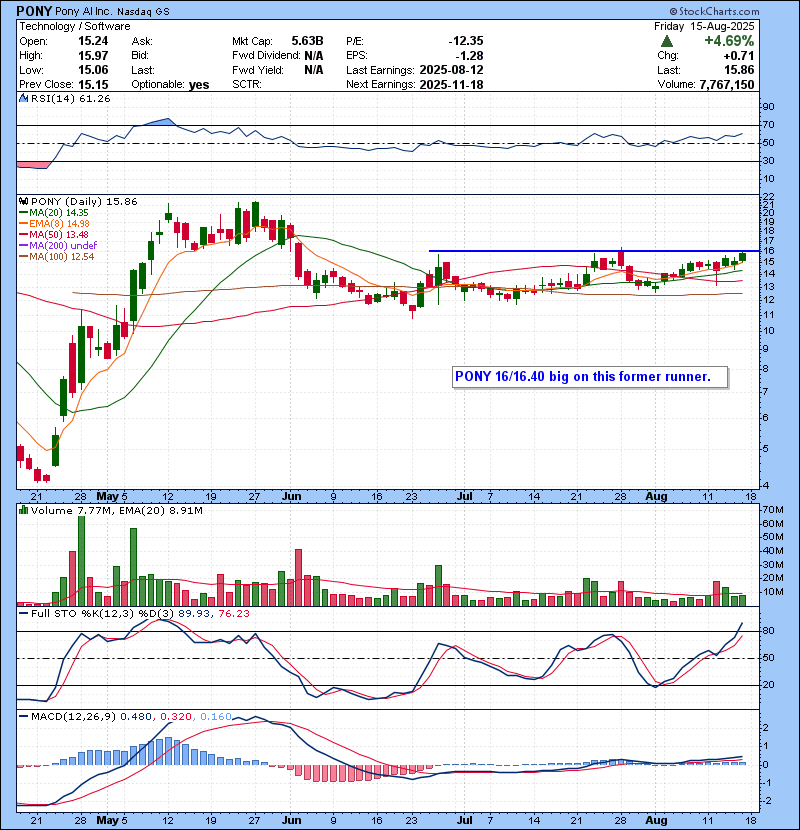This screenshot has width=800, height=830.
Task: Click the Fwd Yield N/A value
Action: coord(313,70)
